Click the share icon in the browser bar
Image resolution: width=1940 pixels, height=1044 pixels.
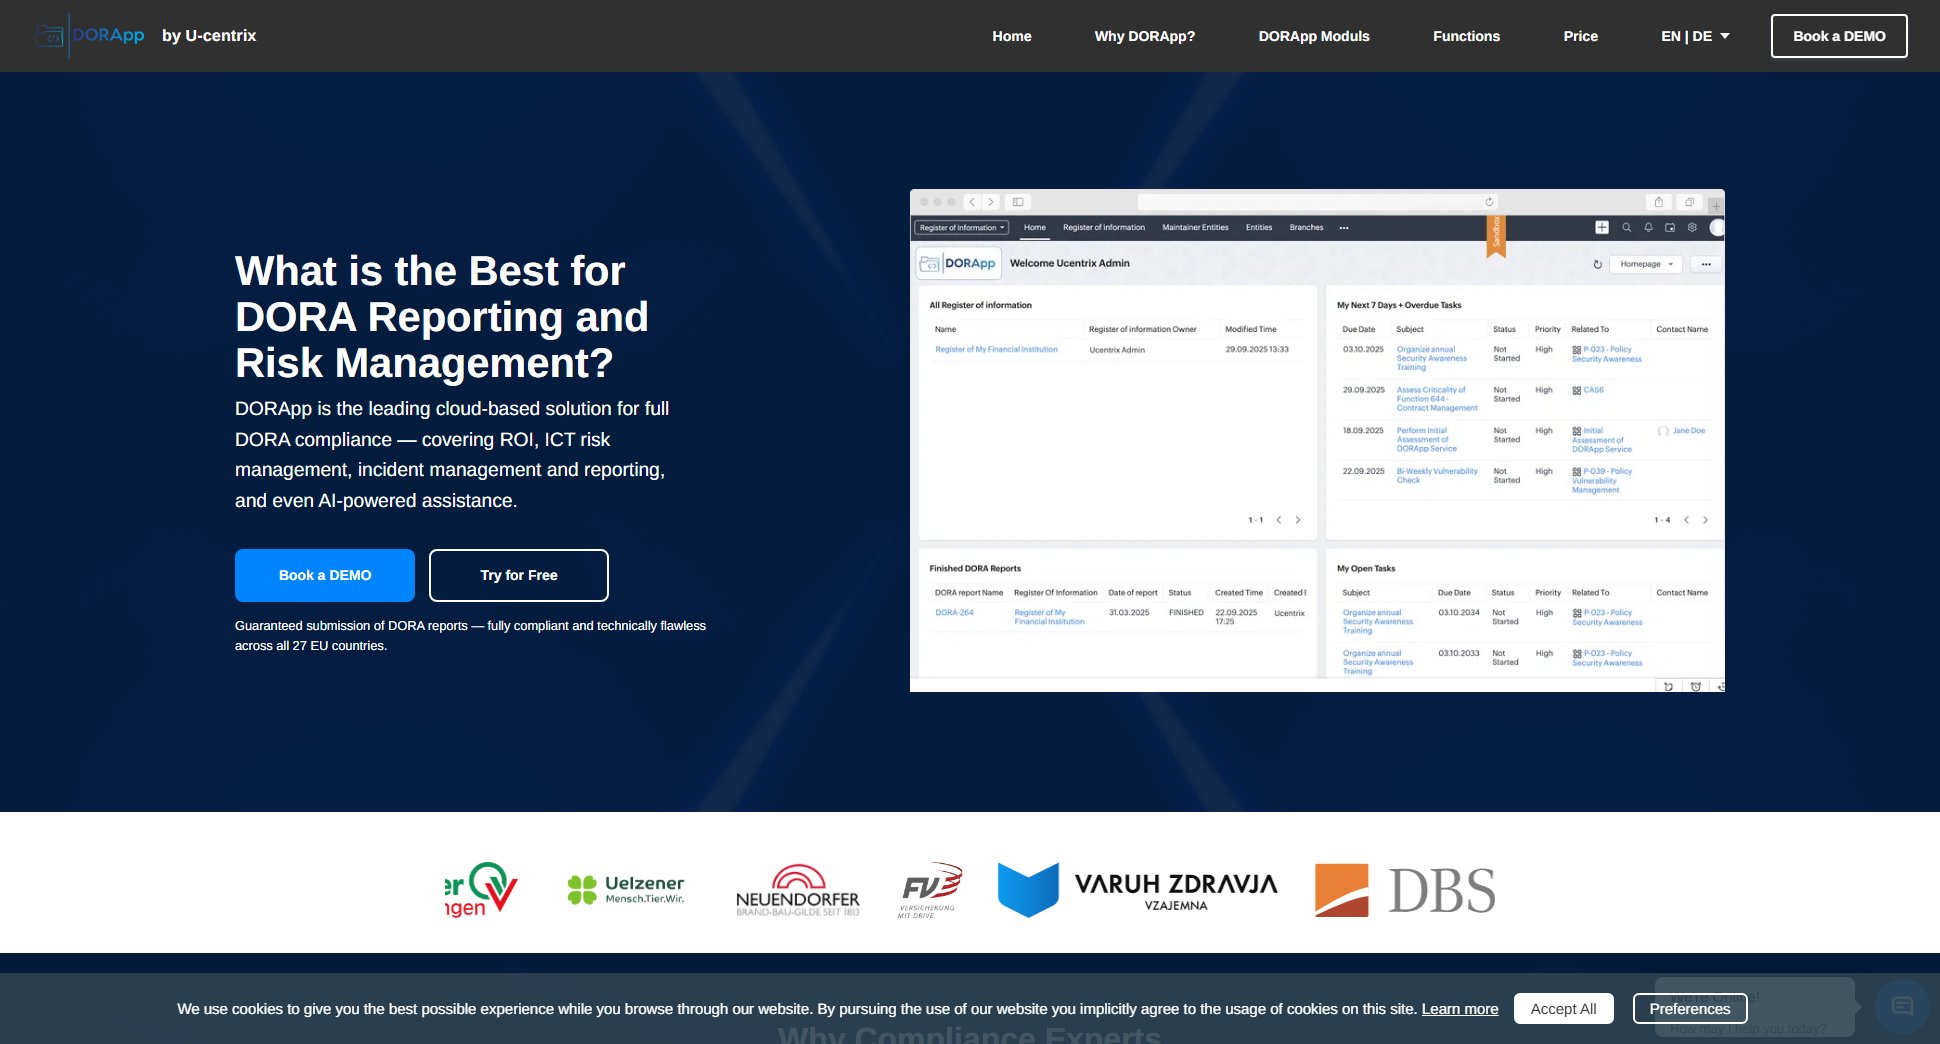(x=1659, y=202)
